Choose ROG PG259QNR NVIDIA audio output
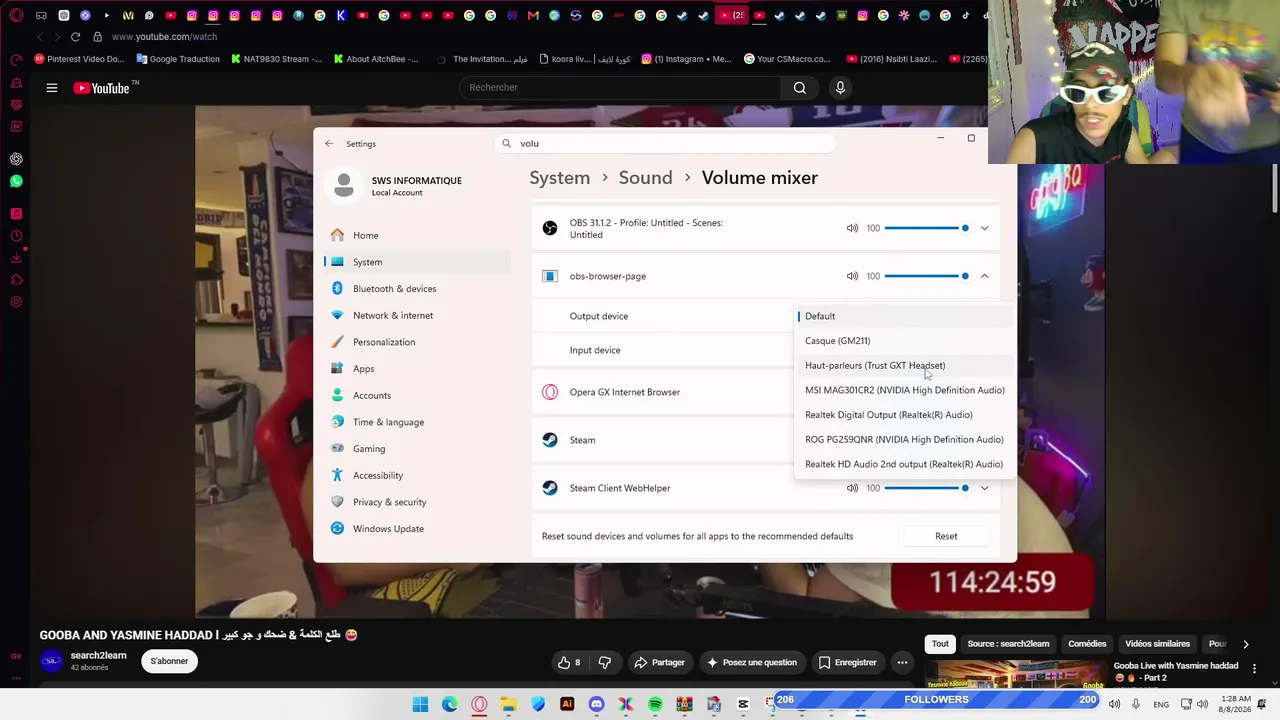The image size is (1280, 720). [x=904, y=440]
